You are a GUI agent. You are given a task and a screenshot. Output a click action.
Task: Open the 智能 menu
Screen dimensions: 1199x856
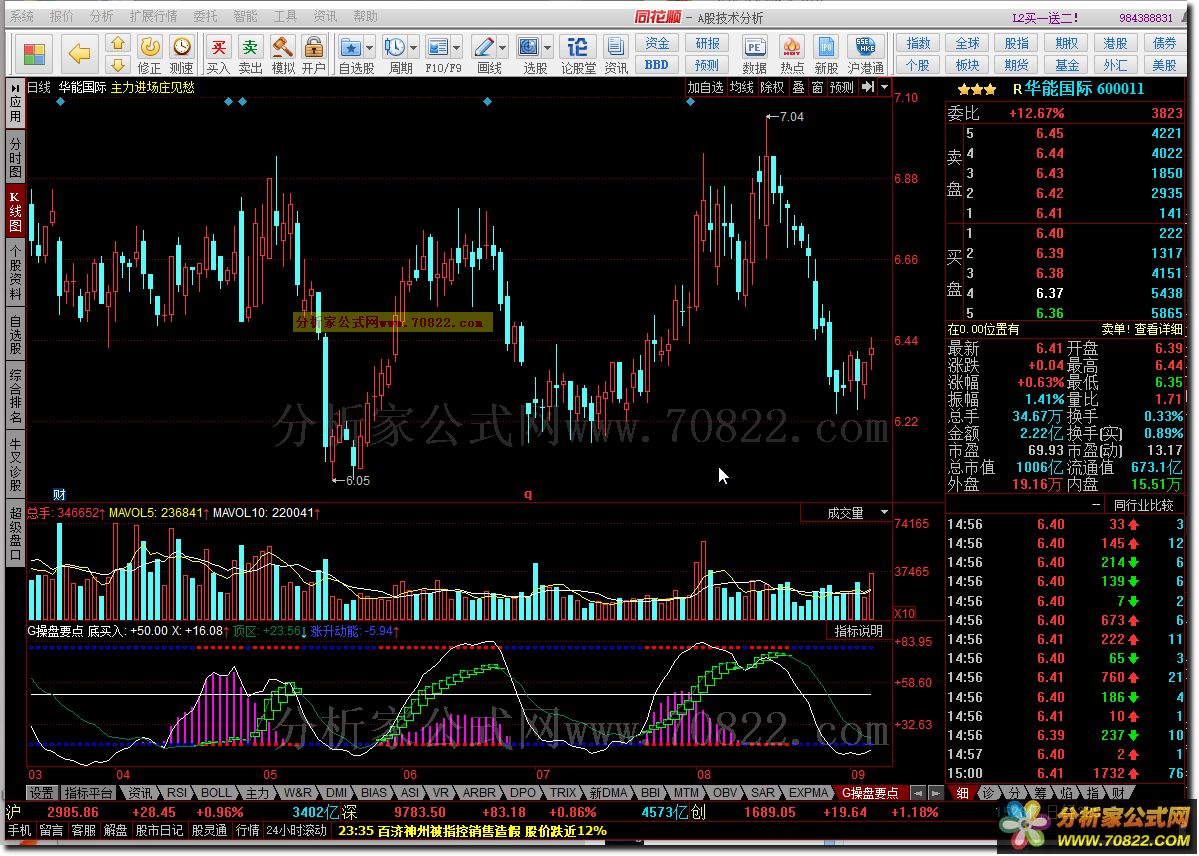point(245,16)
